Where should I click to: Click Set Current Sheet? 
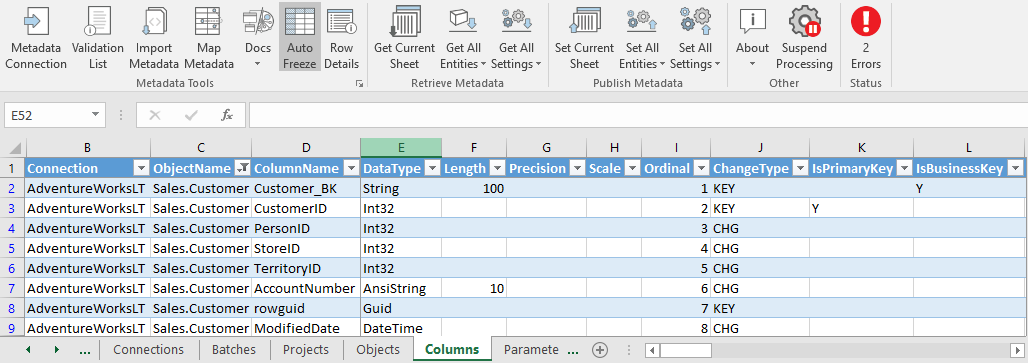pyautogui.click(x=584, y=37)
